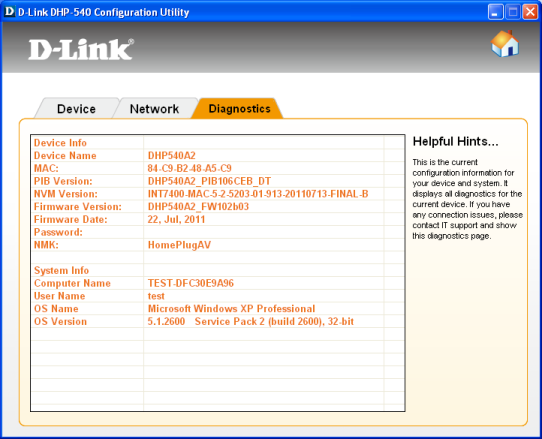Switch to the Device tab
The height and width of the screenshot is (439, 542).
pyautogui.click(x=76, y=109)
